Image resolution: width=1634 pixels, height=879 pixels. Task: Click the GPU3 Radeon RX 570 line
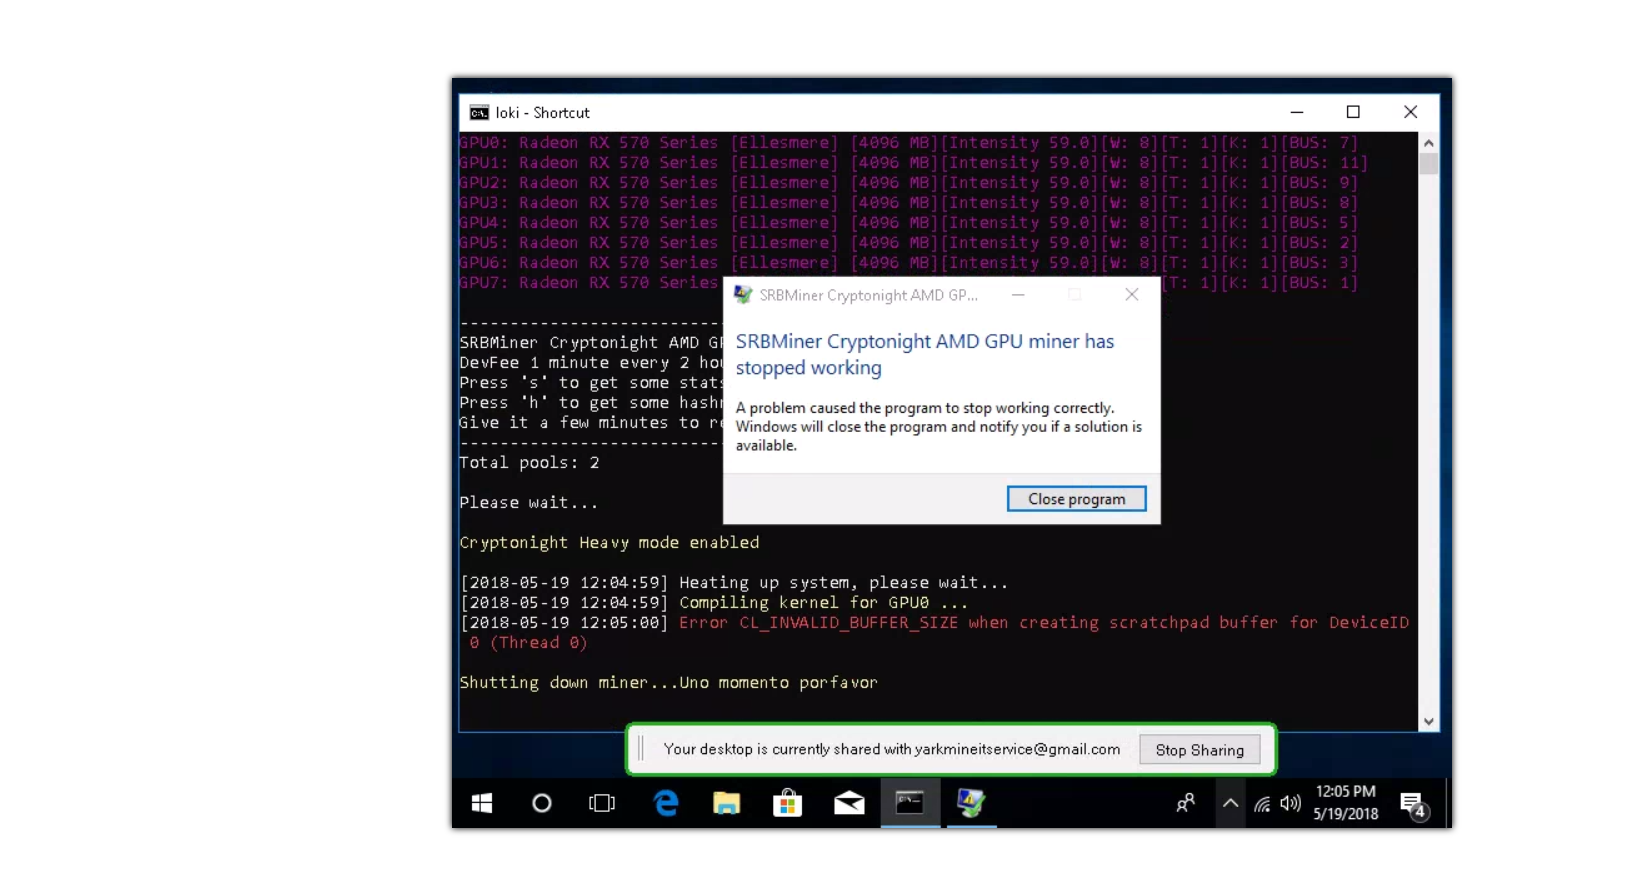[908, 203]
